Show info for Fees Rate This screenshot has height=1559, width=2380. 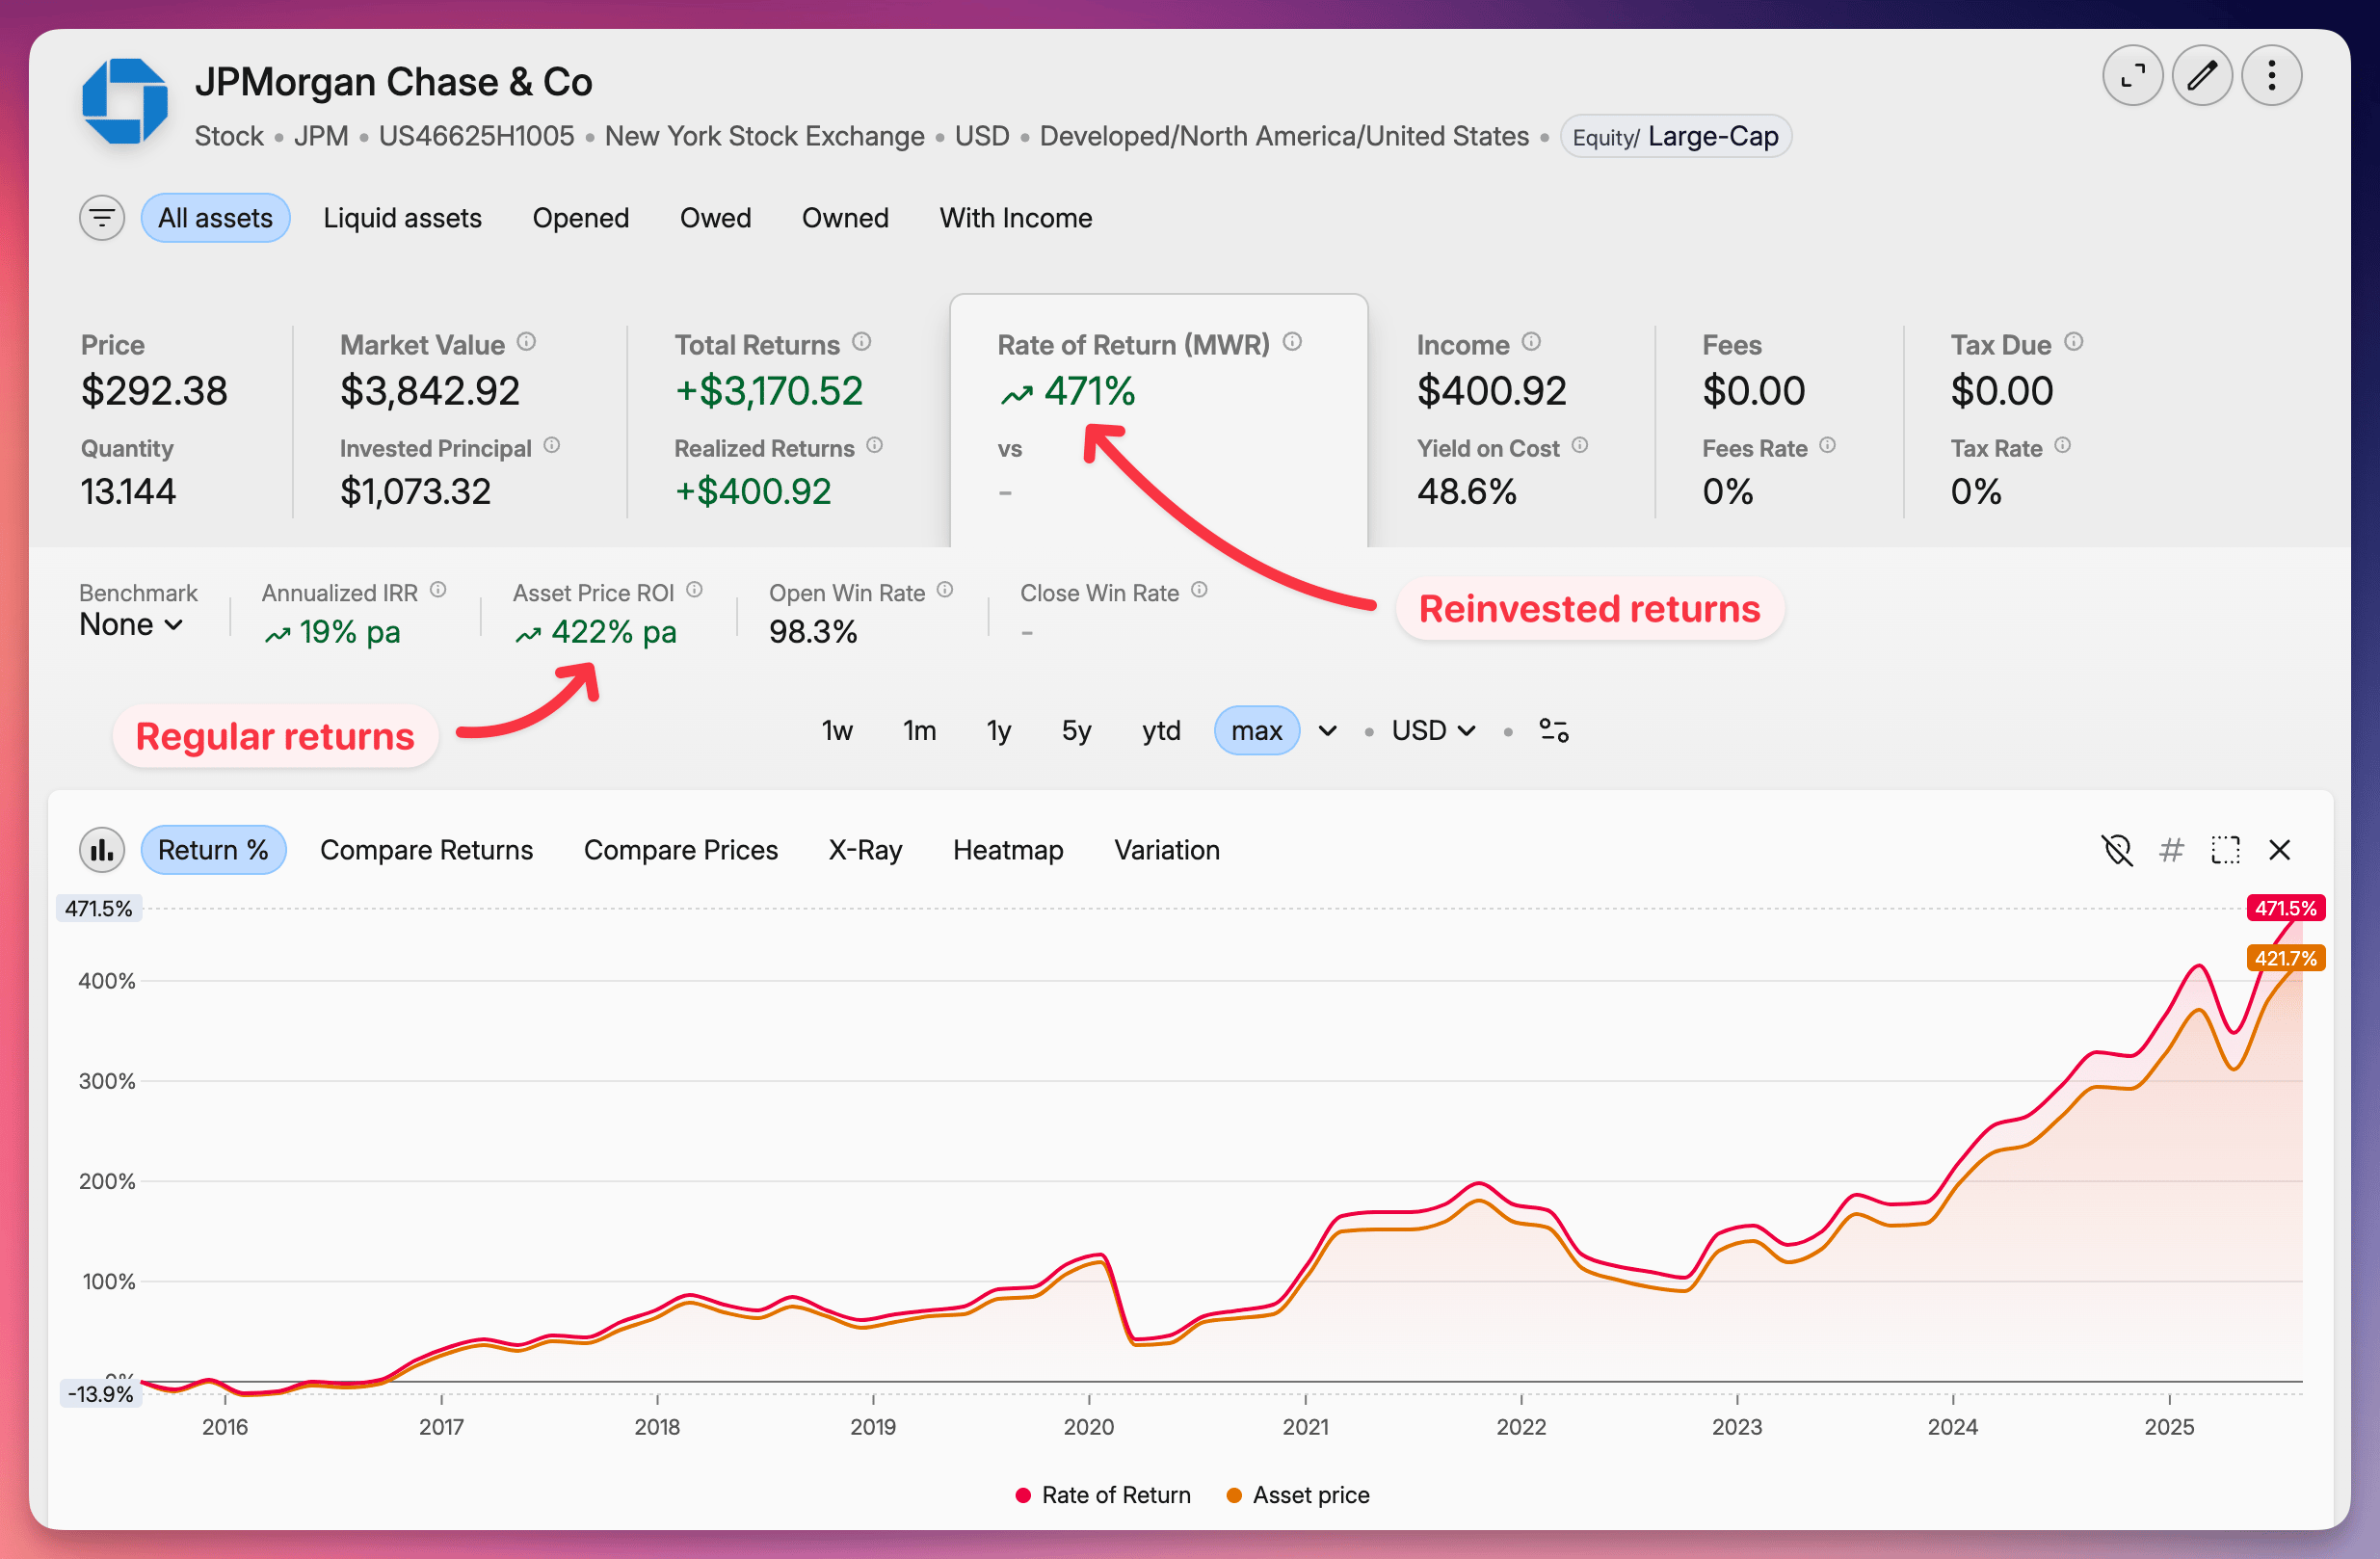point(1827,446)
